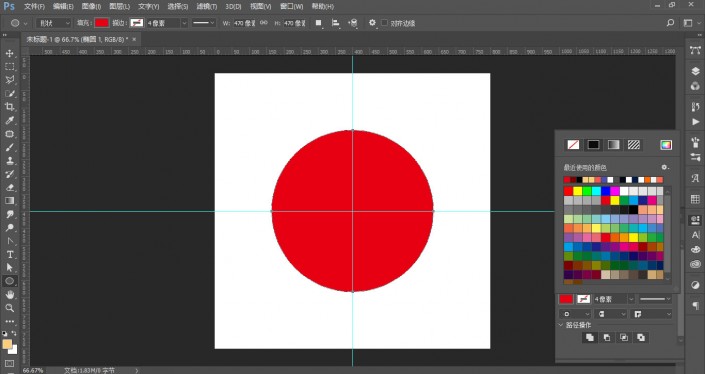This screenshot has height=374, width=705.
Task: Select the Pen tool
Action: (9, 241)
